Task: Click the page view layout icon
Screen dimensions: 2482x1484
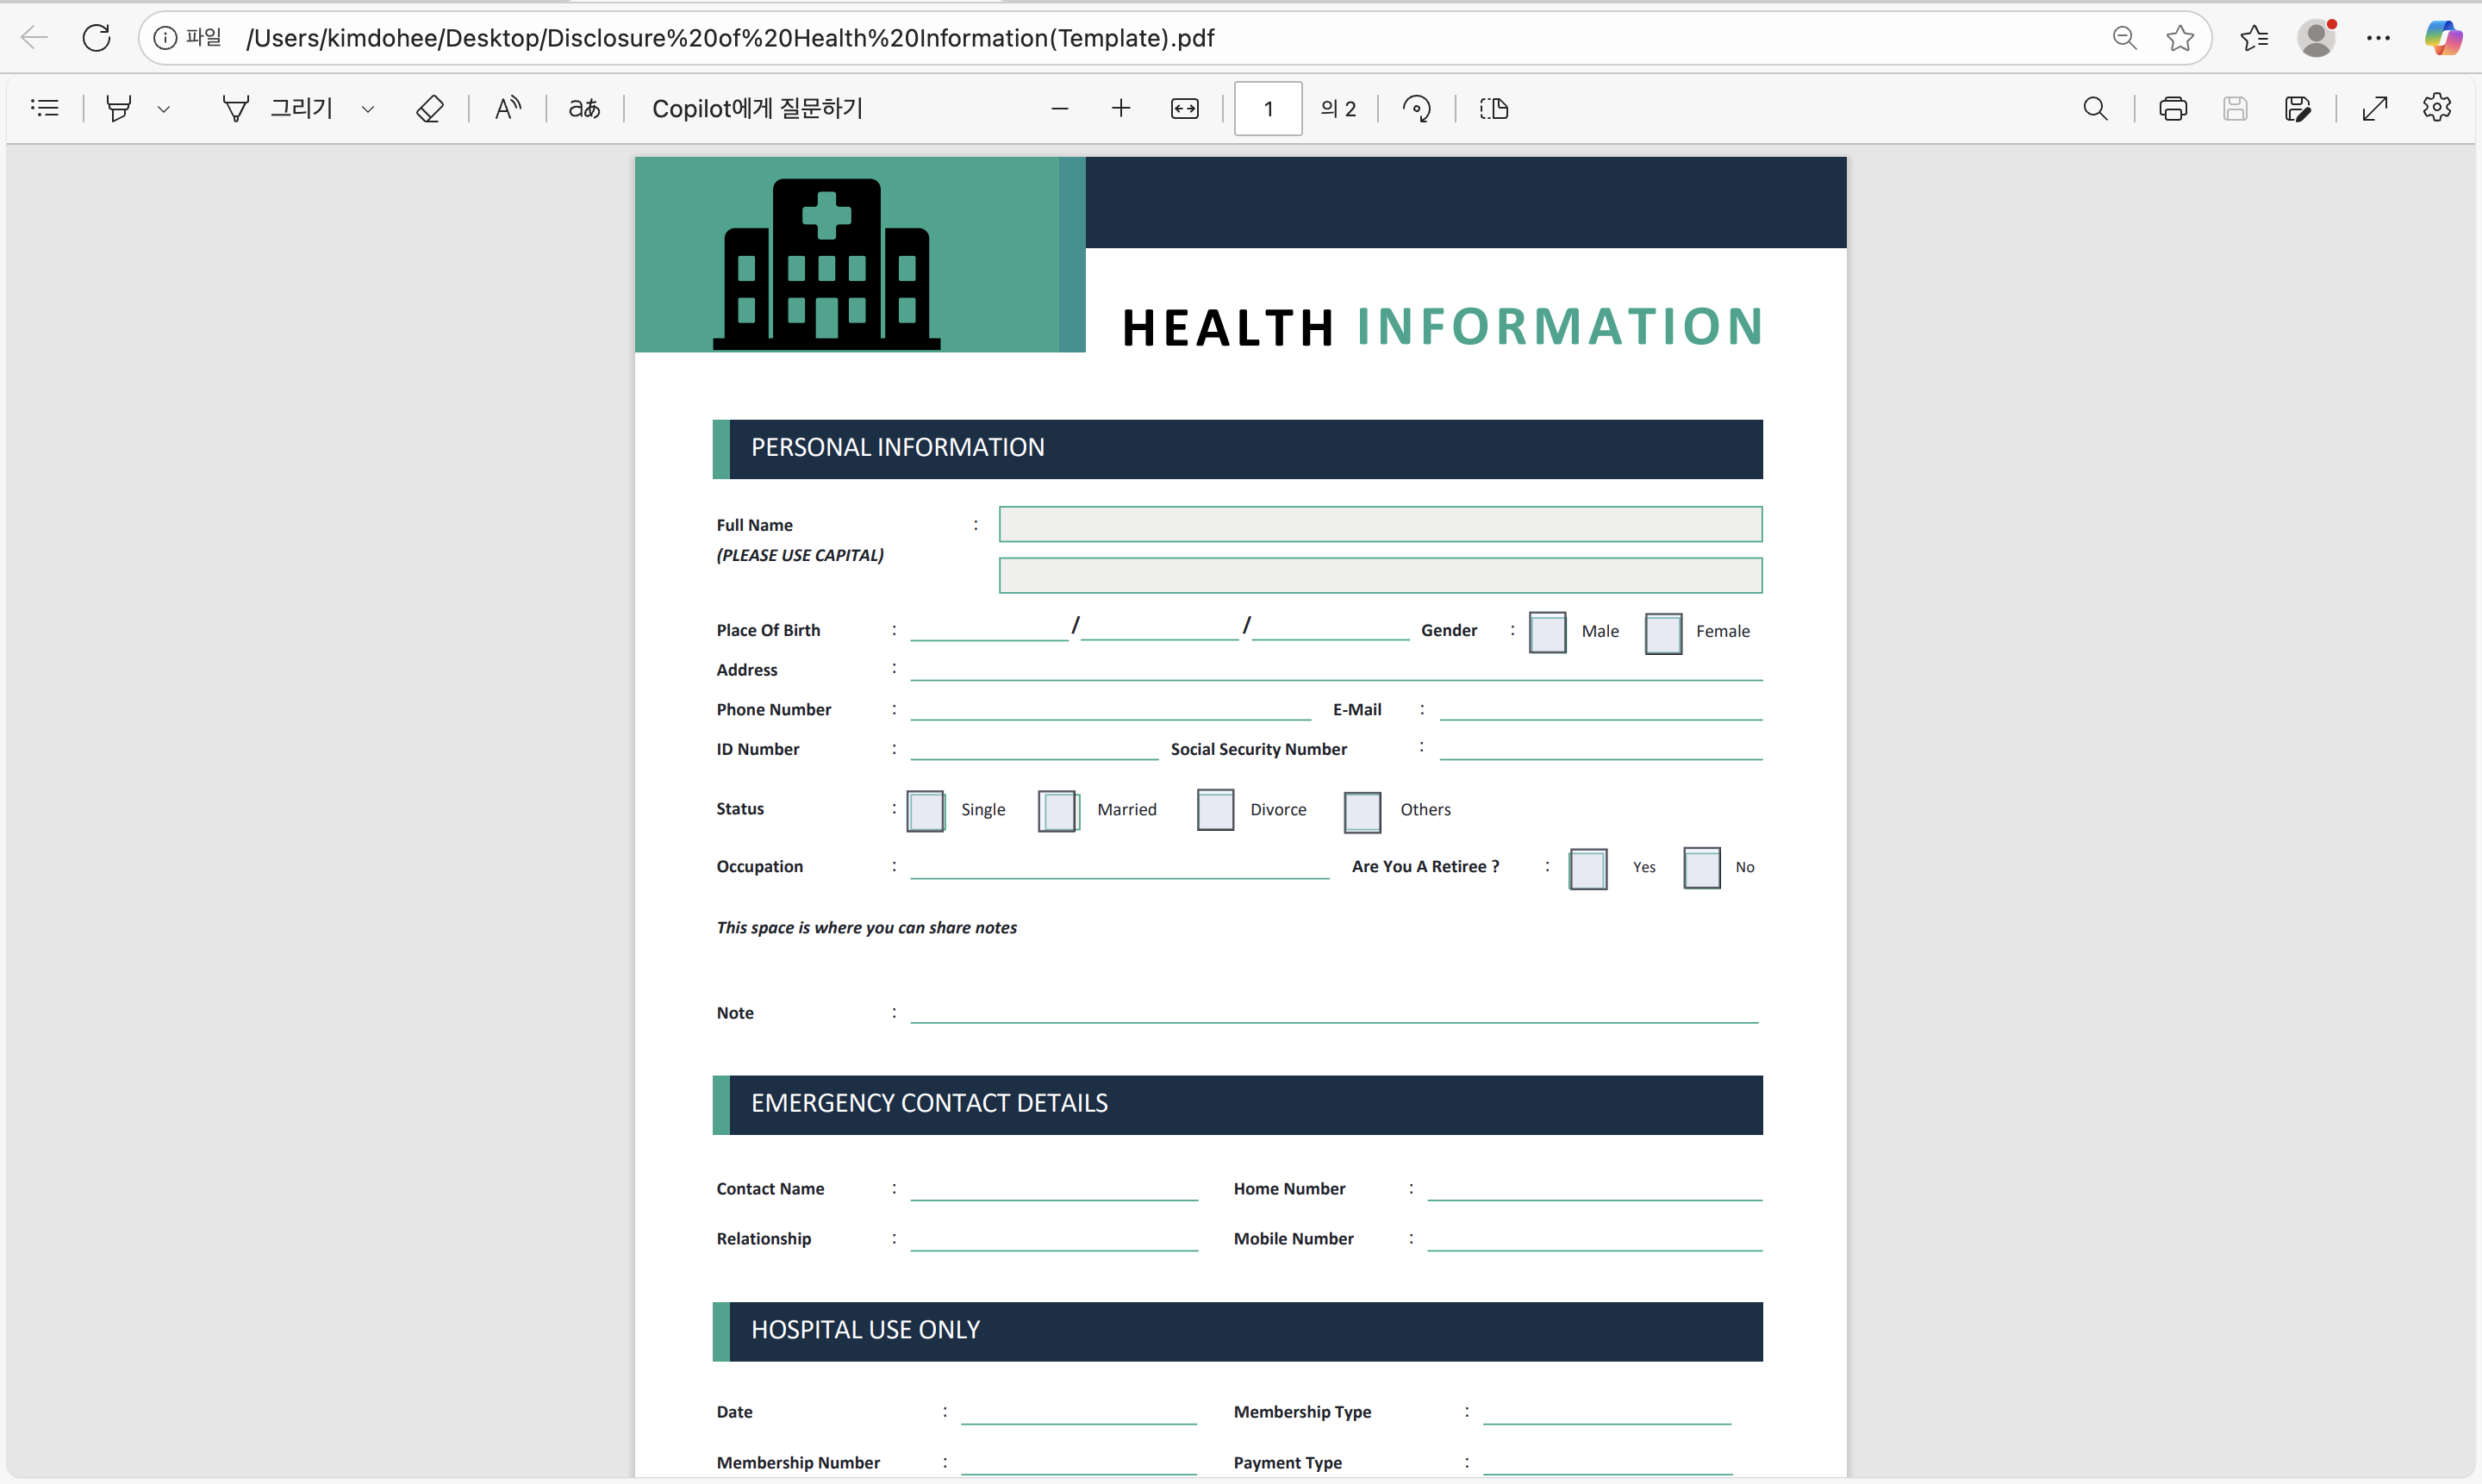Action: (x=1494, y=108)
